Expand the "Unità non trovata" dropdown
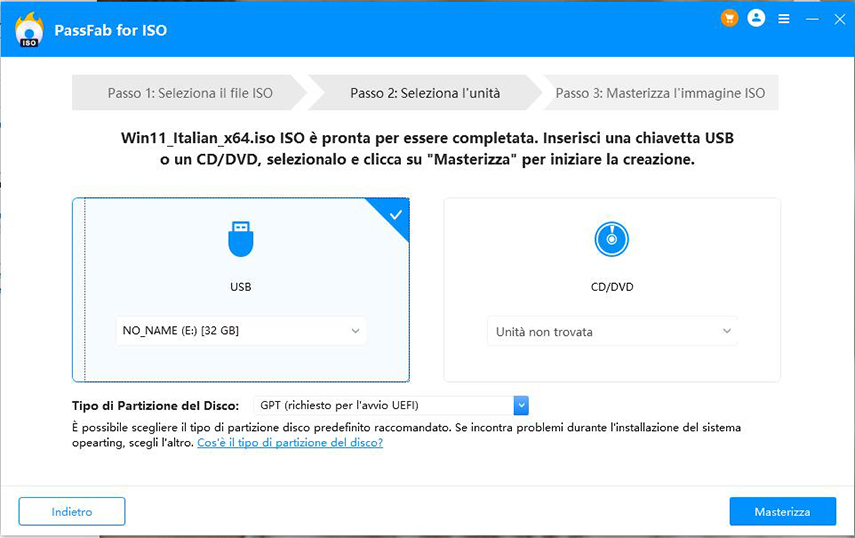Viewport: 855px width, 538px height. pyautogui.click(x=612, y=332)
